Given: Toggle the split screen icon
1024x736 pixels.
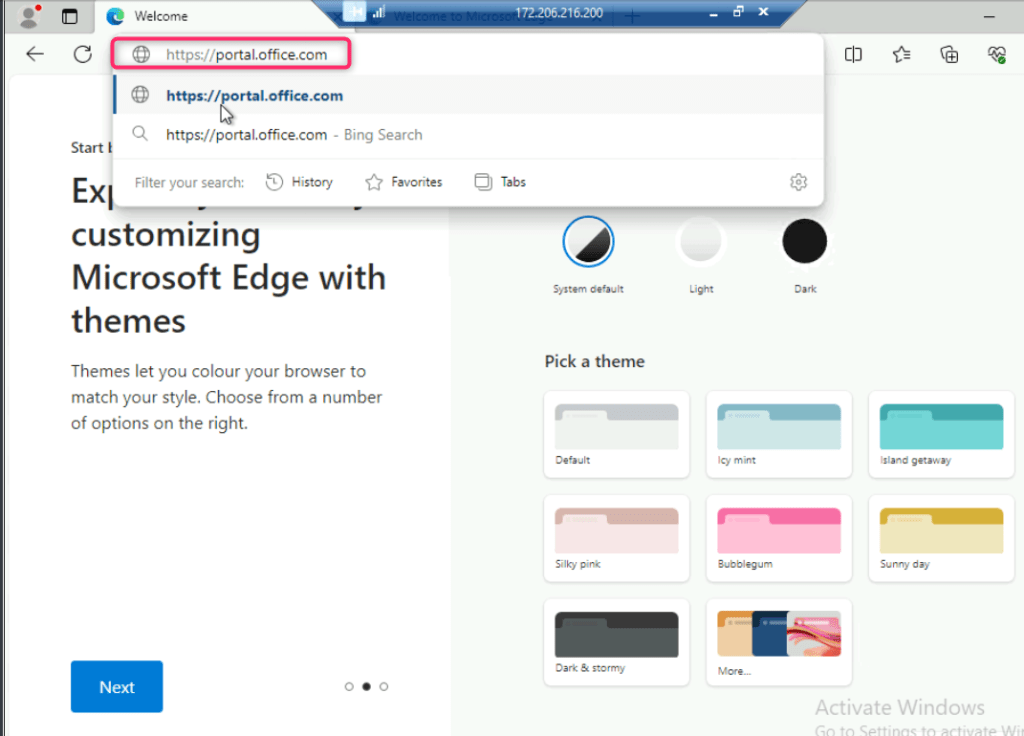Looking at the screenshot, I should point(853,55).
